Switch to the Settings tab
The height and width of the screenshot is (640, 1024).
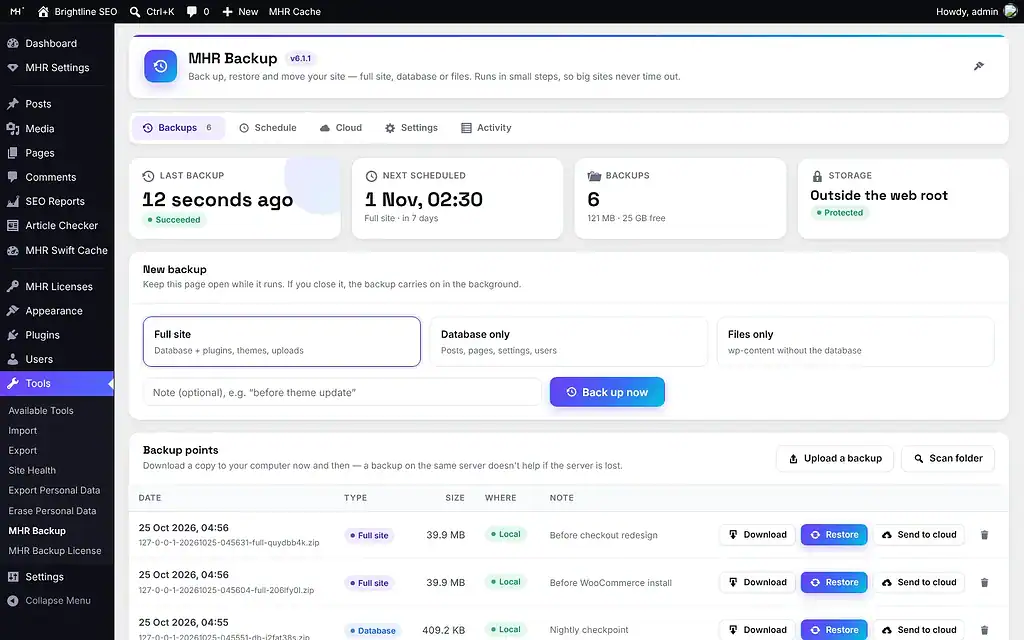[x=411, y=128]
